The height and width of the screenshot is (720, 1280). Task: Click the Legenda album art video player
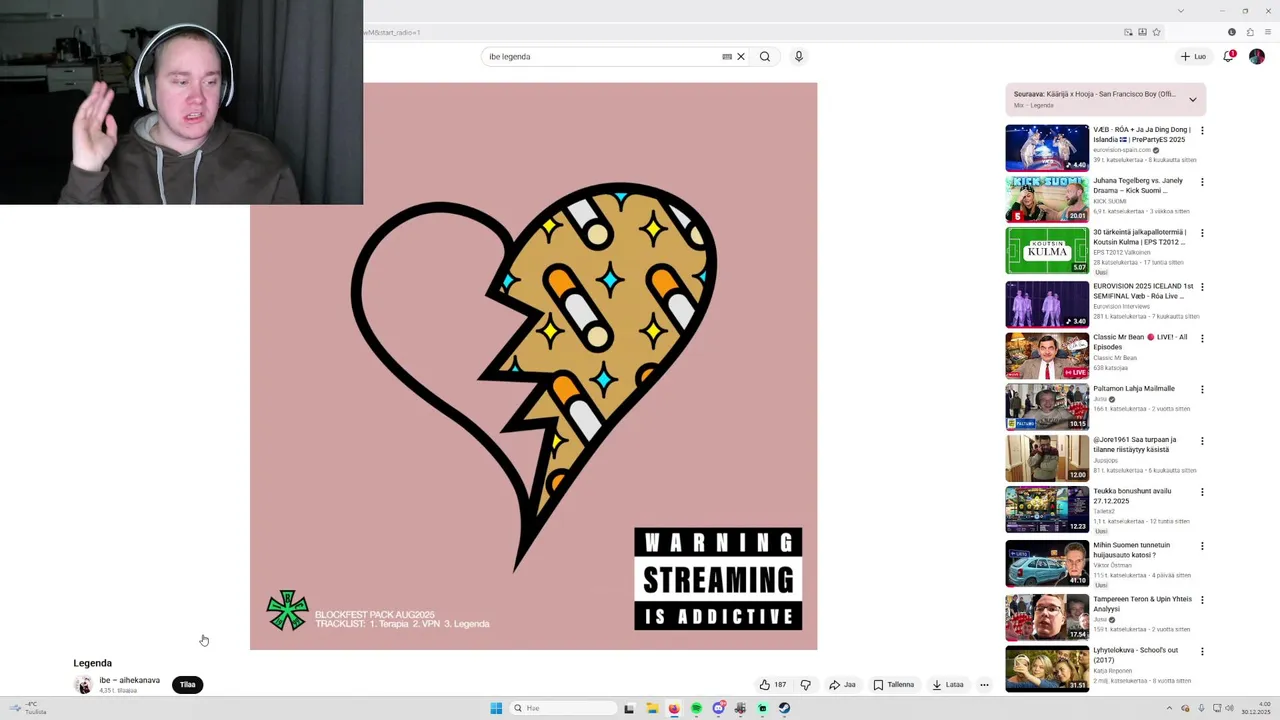(533, 366)
